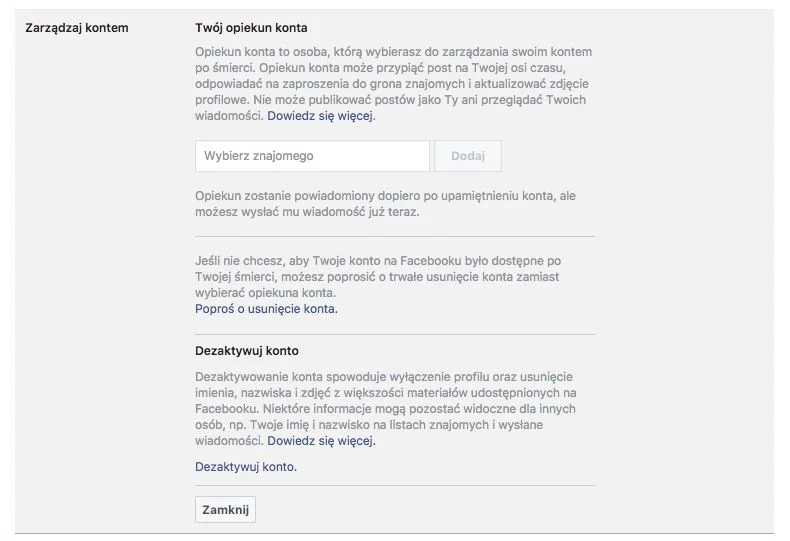This screenshot has width=790, height=541.
Task: Click the paragraph starting Dezaktywowanie konta spowoduje
Action: click(x=386, y=409)
